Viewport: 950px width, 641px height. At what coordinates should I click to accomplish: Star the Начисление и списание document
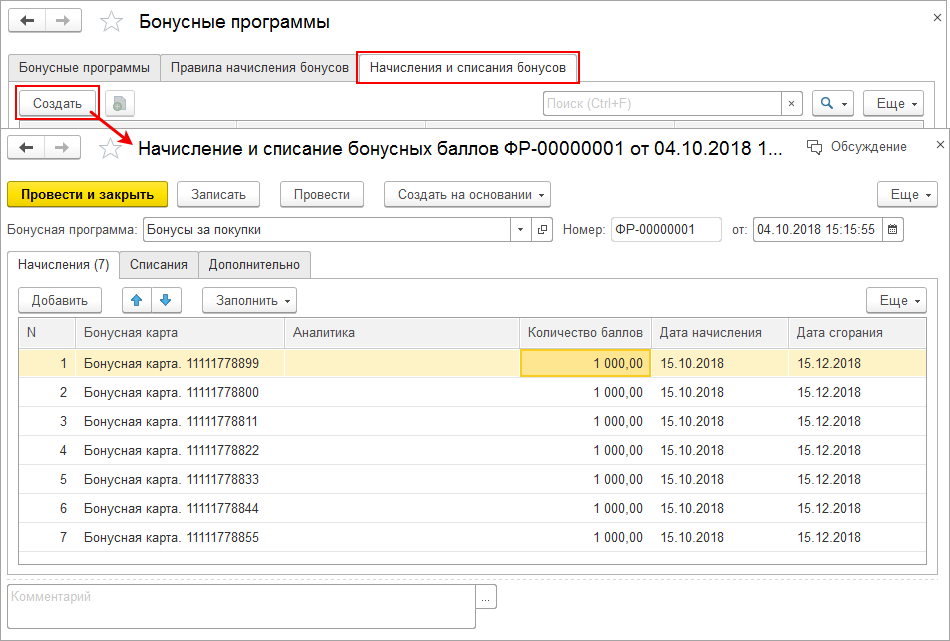pos(110,148)
